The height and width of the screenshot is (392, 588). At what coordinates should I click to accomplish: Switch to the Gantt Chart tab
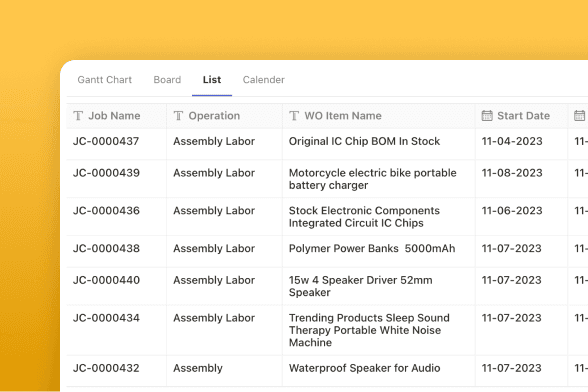click(105, 80)
